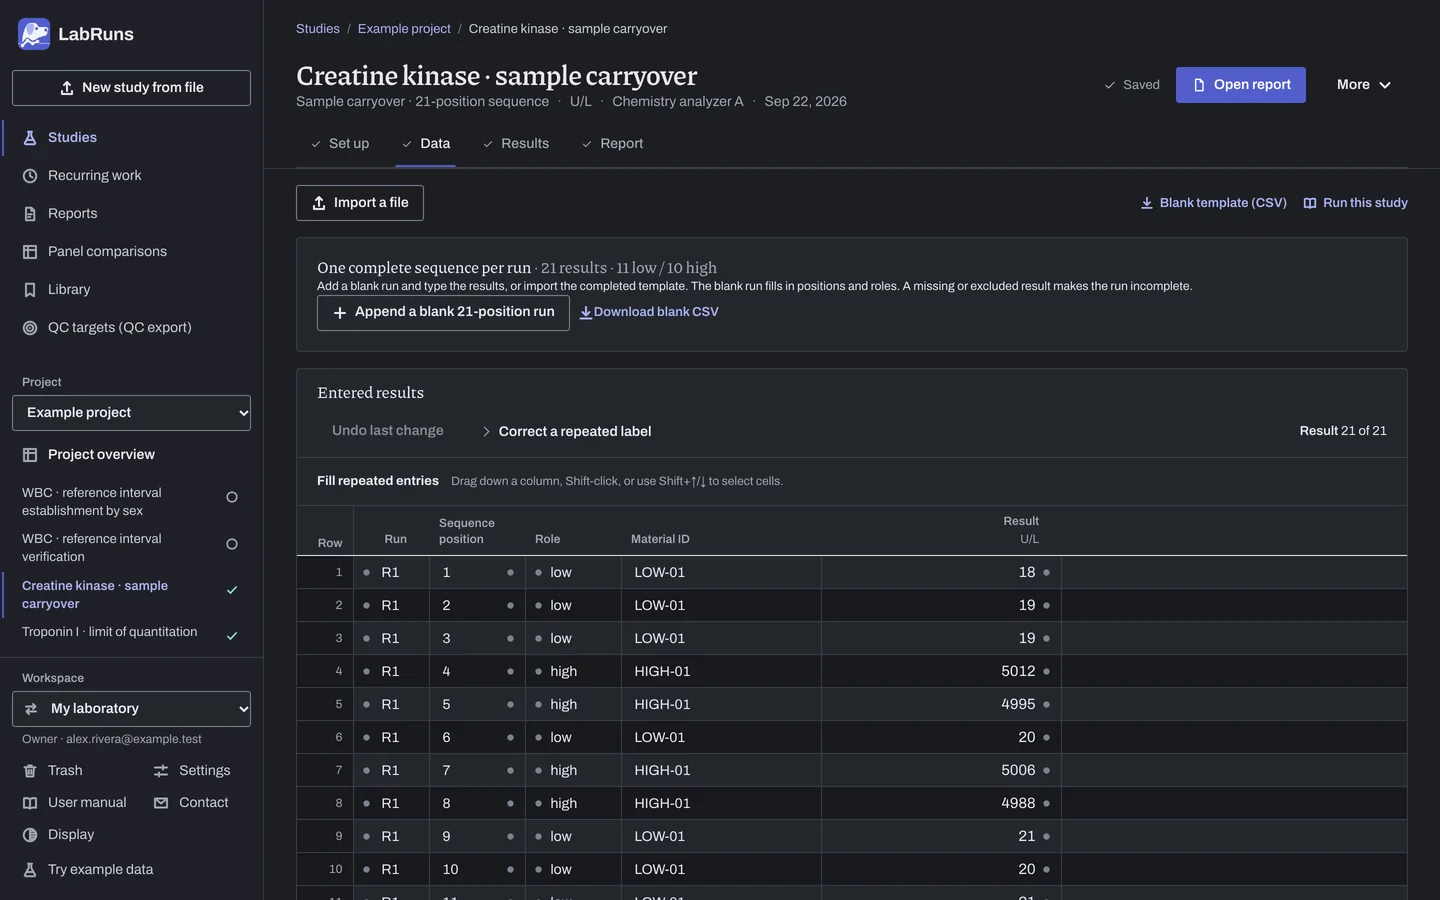Click Run this study guide link
The height and width of the screenshot is (900, 1440).
[1356, 203]
